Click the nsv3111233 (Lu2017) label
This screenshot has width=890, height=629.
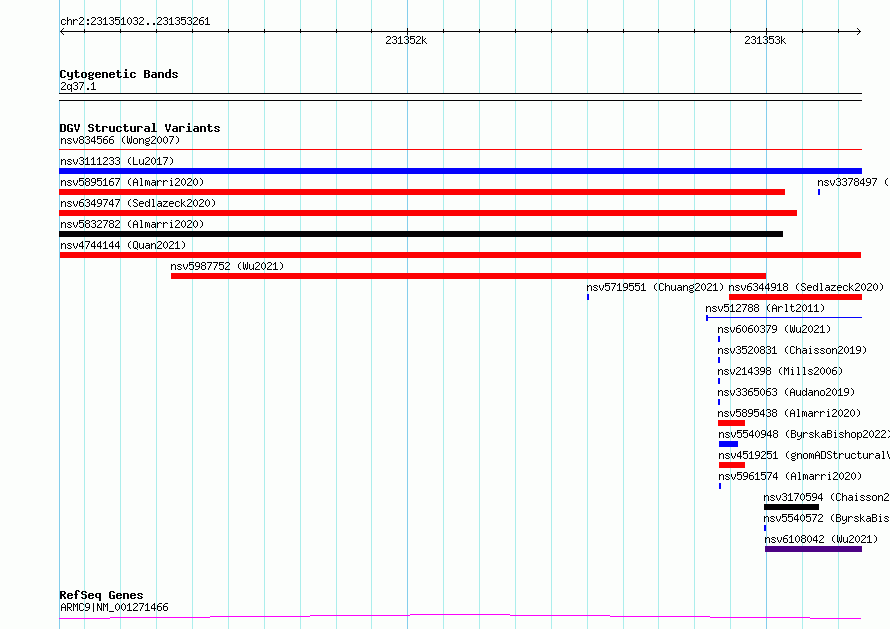pos(117,161)
